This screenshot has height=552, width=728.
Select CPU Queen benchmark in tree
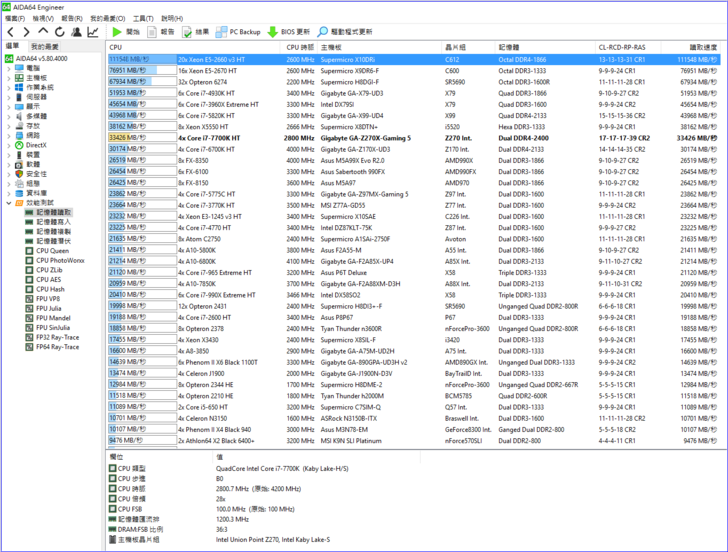click(52, 250)
